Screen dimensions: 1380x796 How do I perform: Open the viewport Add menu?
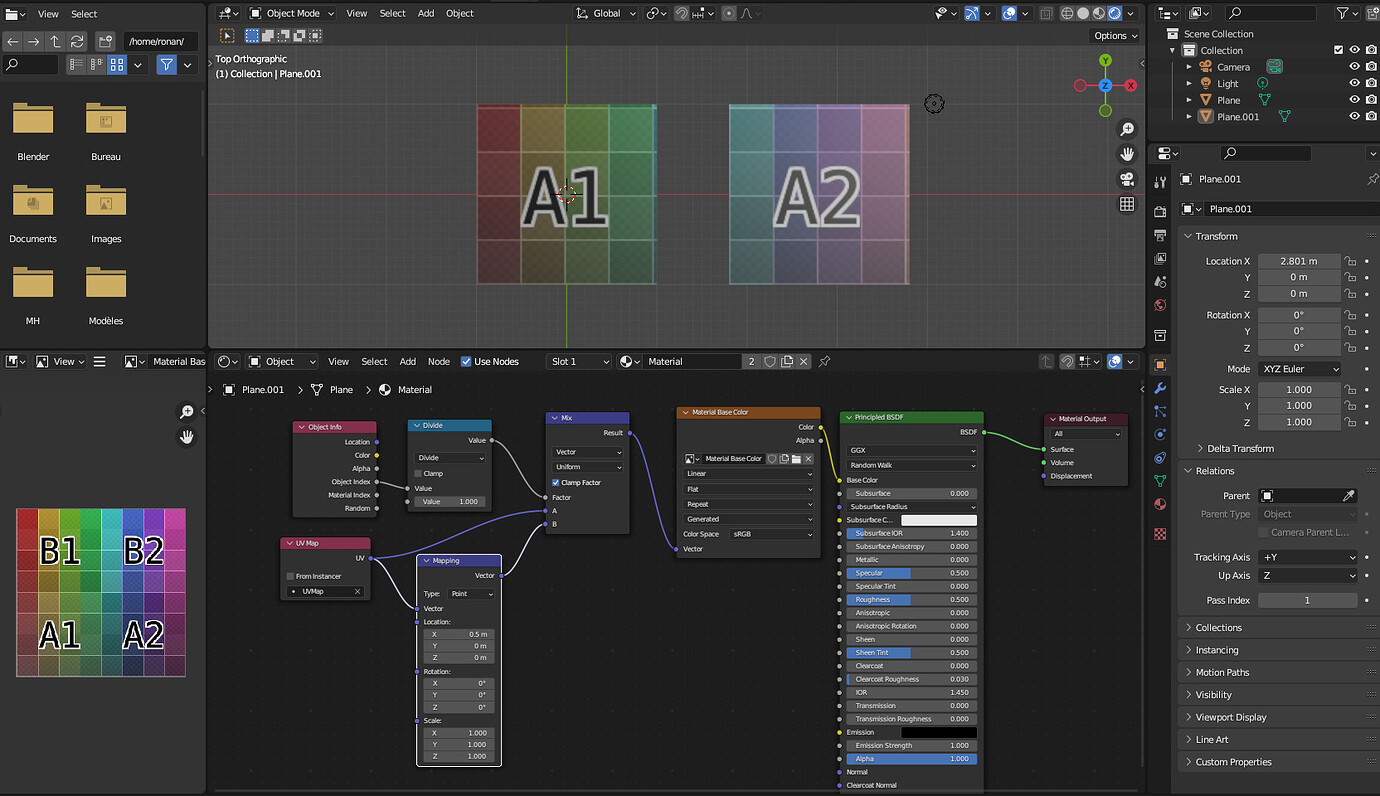[426, 13]
